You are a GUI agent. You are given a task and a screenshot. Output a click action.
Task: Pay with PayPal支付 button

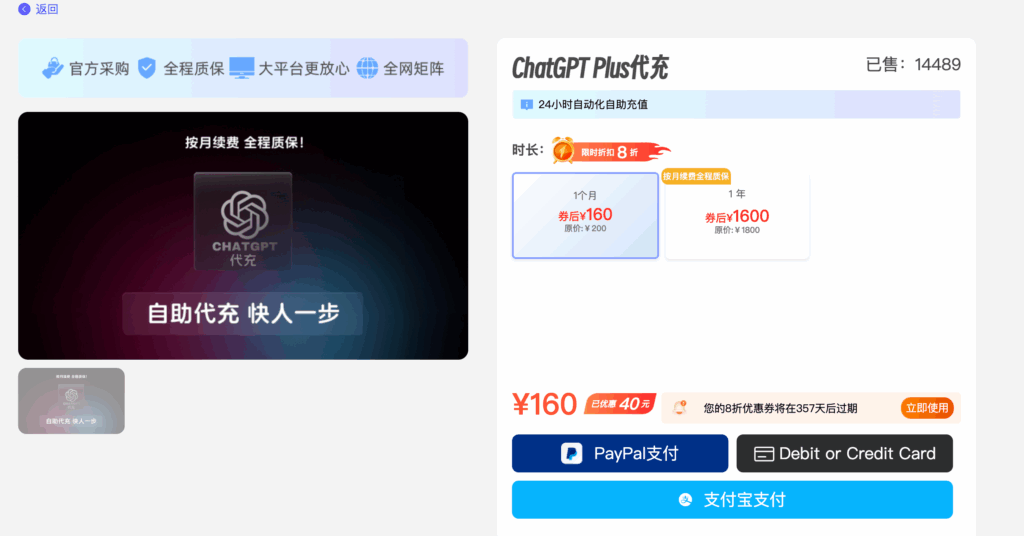coord(620,454)
